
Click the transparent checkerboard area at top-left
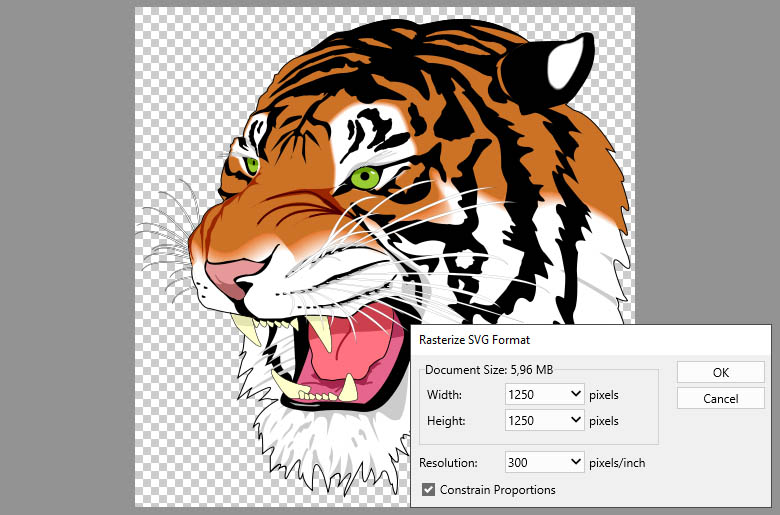coord(180,60)
